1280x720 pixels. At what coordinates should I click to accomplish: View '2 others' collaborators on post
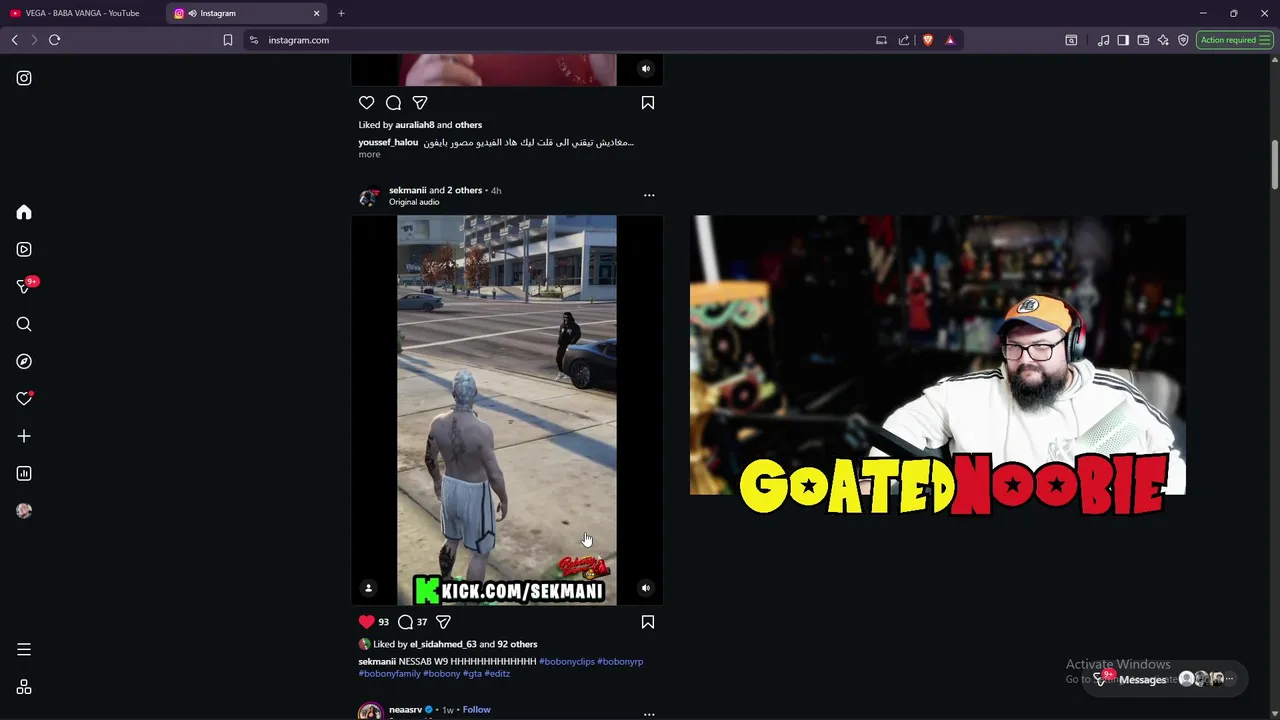click(465, 190)
